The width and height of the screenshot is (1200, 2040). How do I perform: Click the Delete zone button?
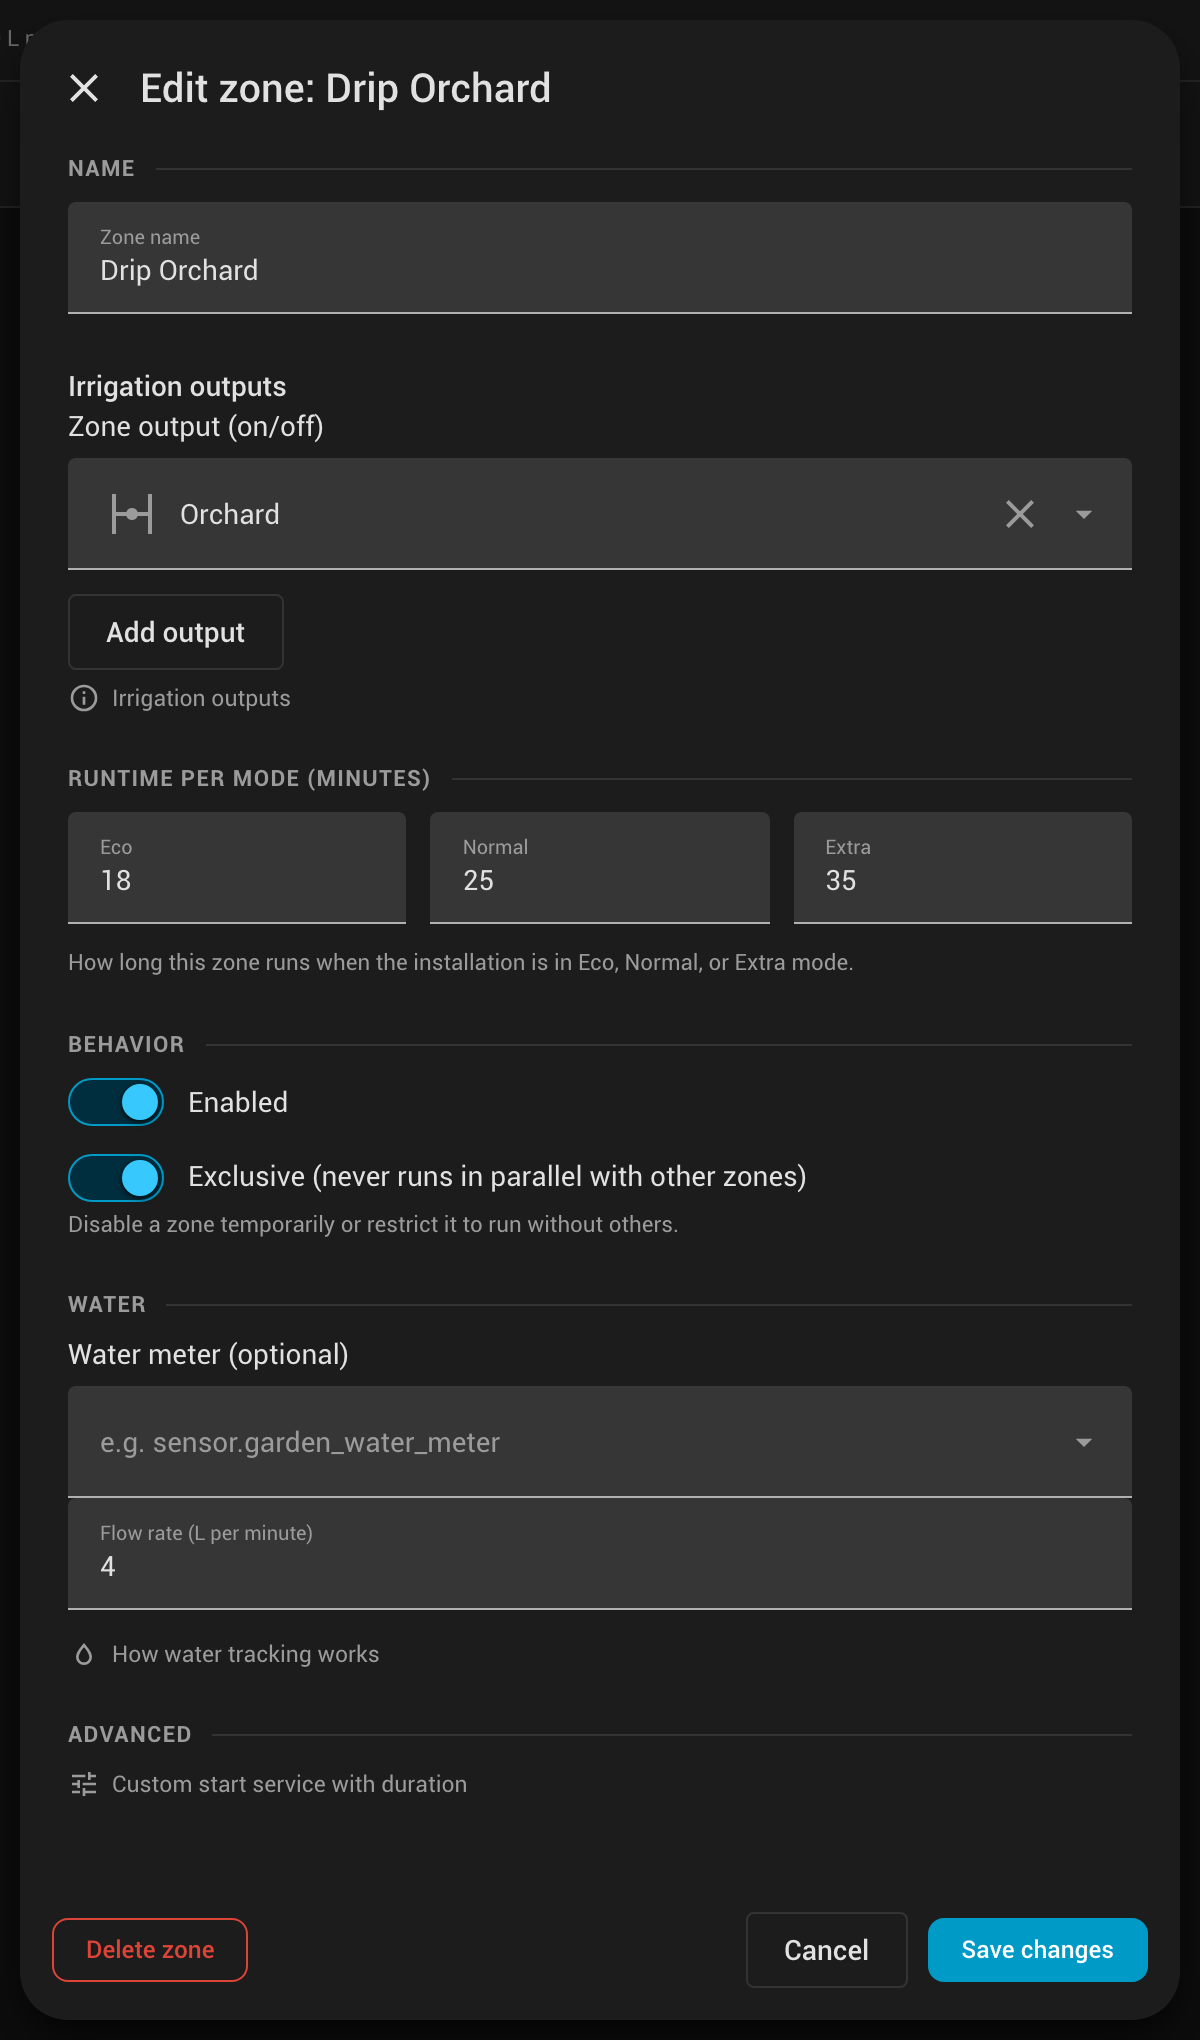point(150,1950)
